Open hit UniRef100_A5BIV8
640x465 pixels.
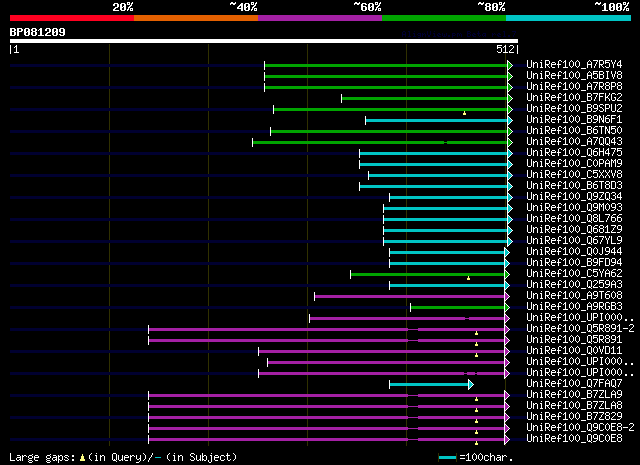[574, 76]
